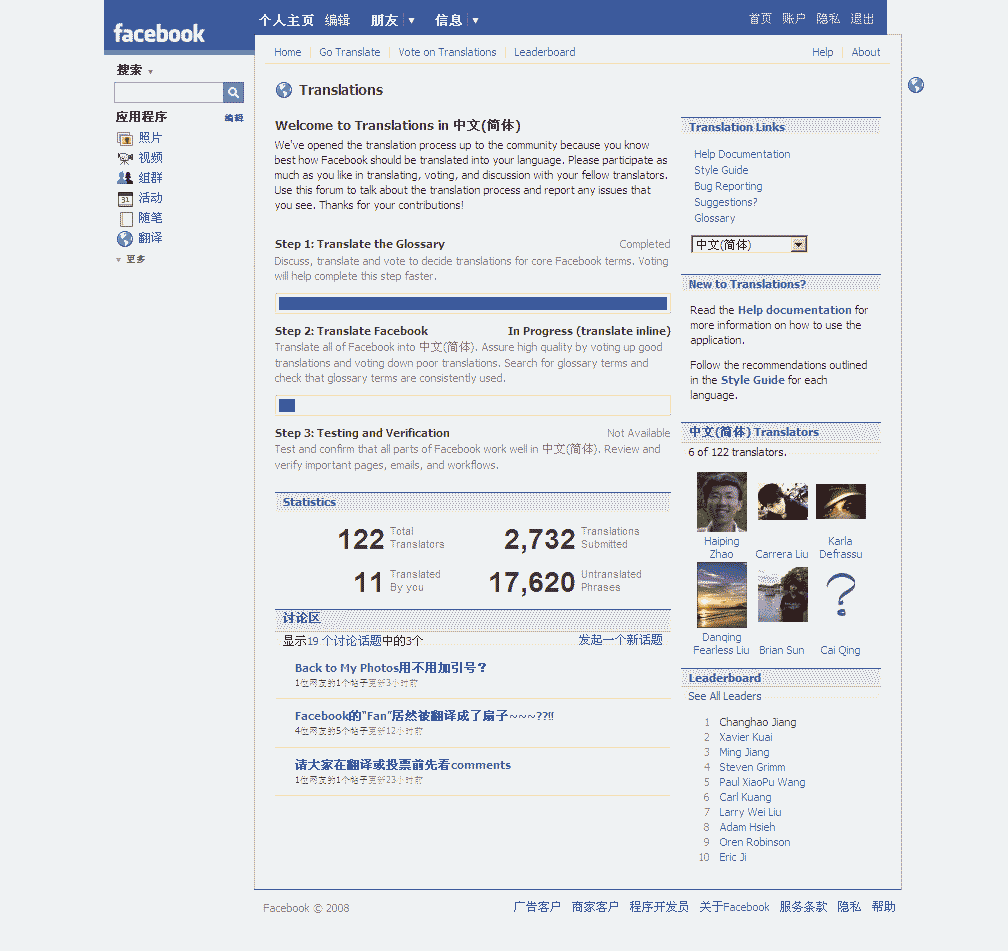Viewport: 1008px width, 951px height.
Task: Click bold Help documentation link in New to Translations
Action: point(795,310)
